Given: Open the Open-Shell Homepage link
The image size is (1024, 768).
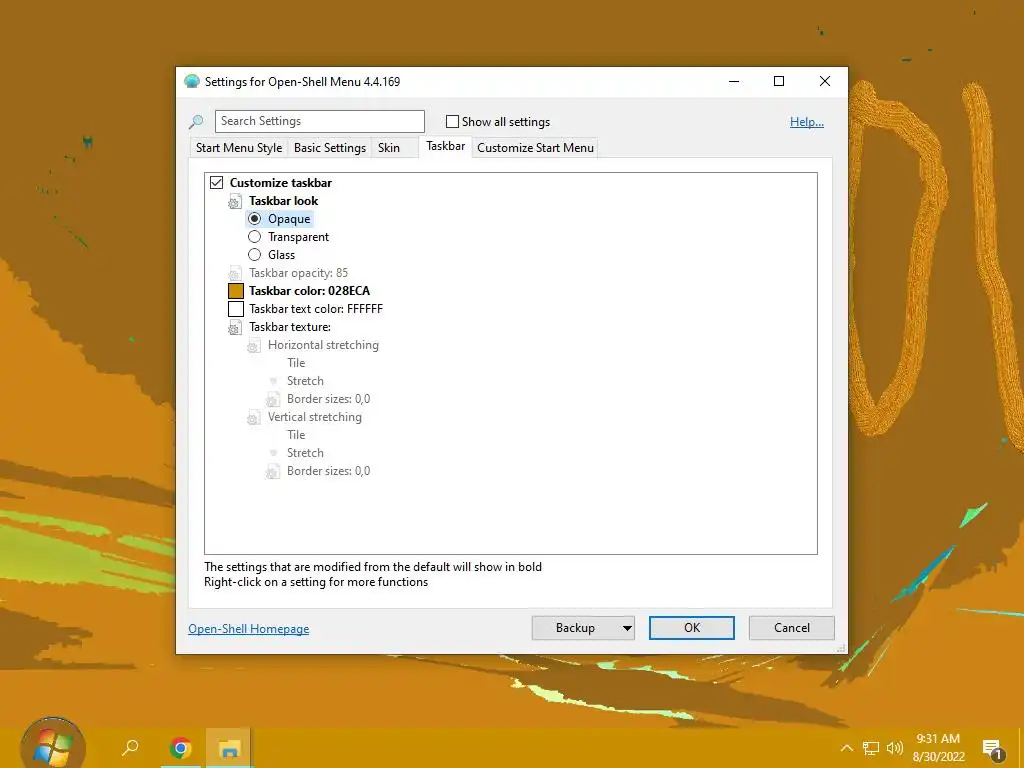Looking at the screenshot, I should [x=249, y=629].
